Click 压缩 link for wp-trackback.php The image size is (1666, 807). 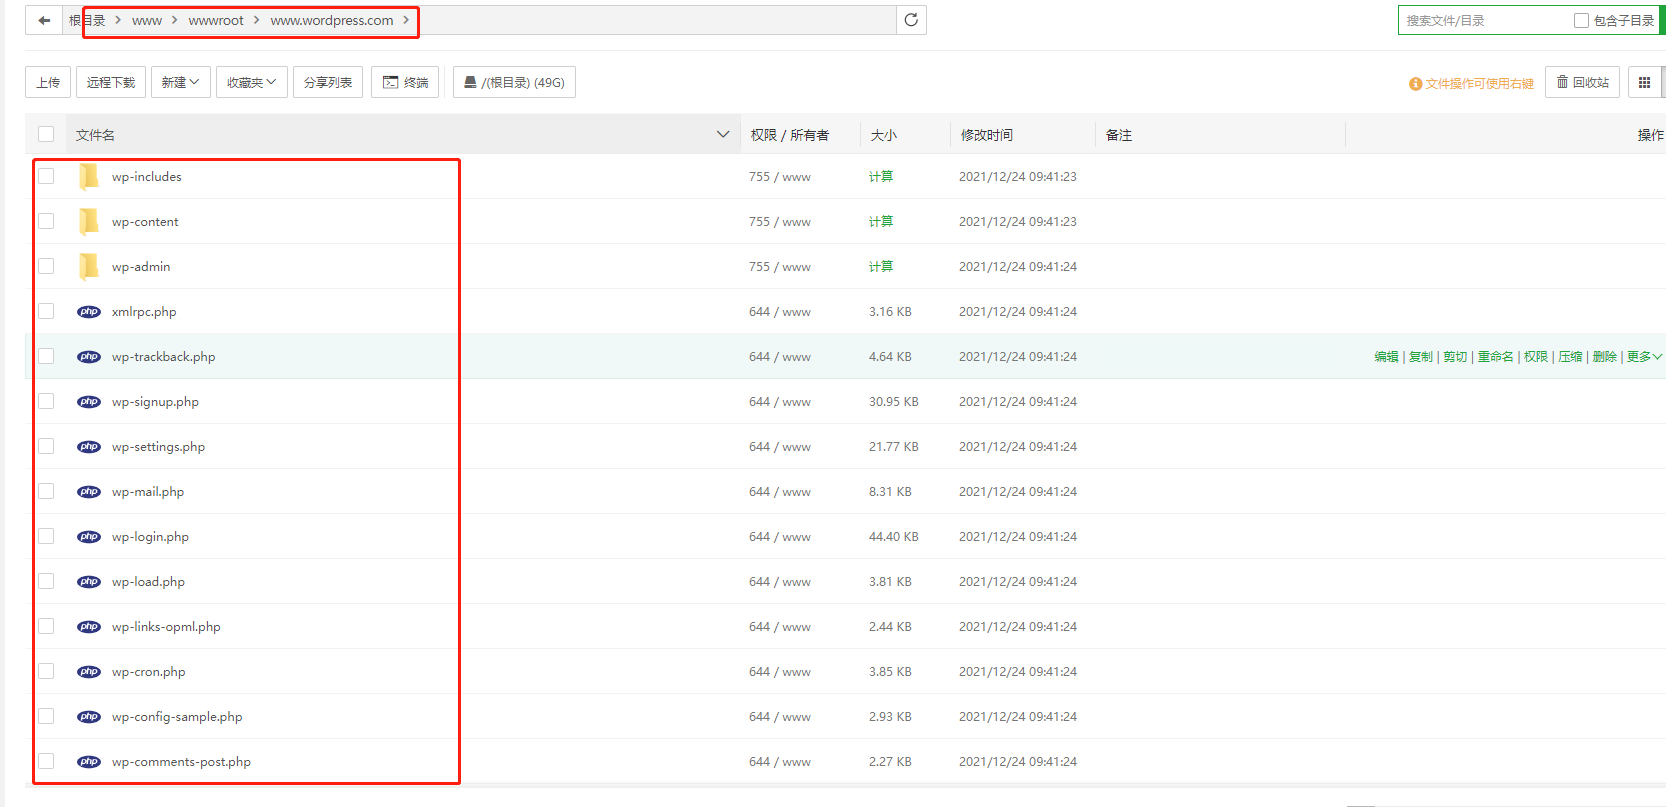1570,356
